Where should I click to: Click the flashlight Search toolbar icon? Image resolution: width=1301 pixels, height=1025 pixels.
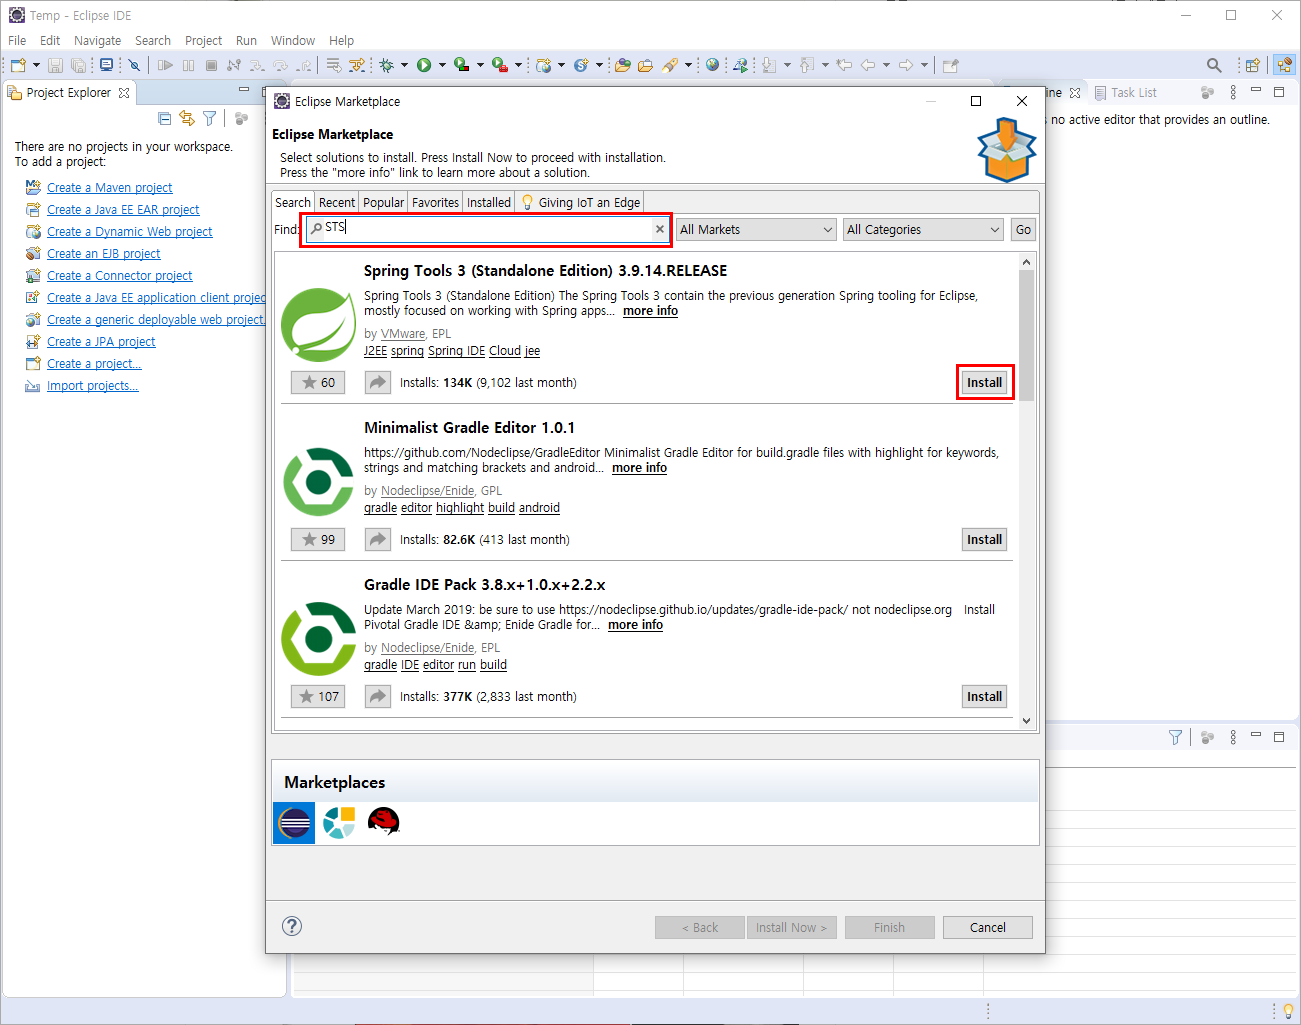[670, 65]
